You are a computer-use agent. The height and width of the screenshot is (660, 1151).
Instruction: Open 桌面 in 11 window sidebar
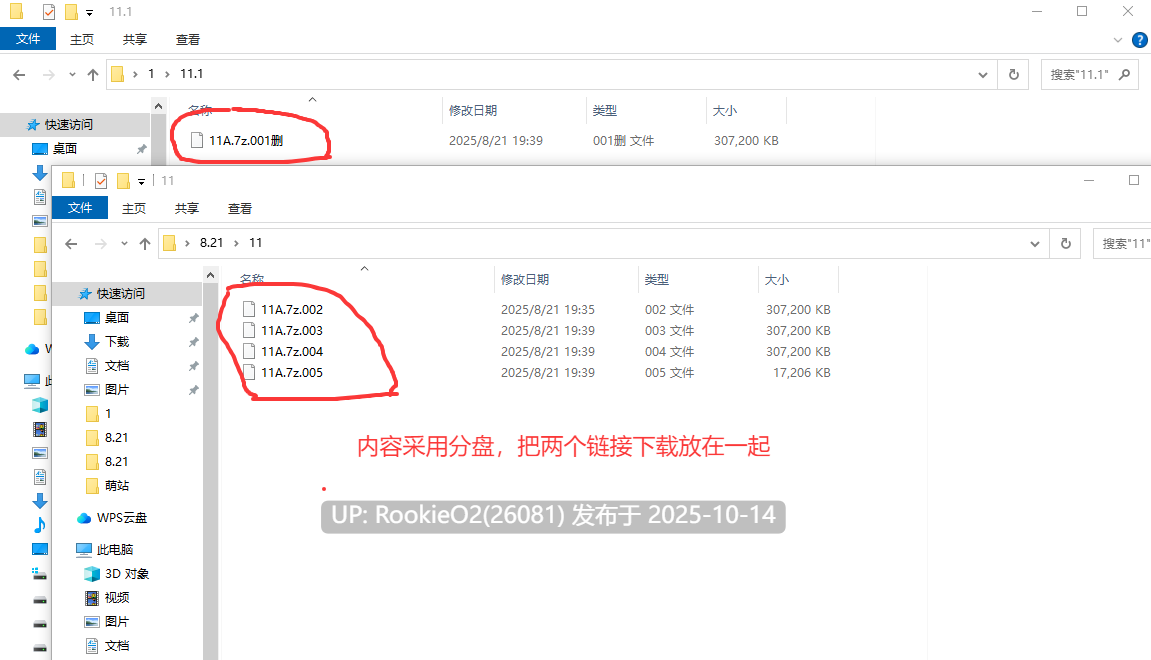(117, 318)
